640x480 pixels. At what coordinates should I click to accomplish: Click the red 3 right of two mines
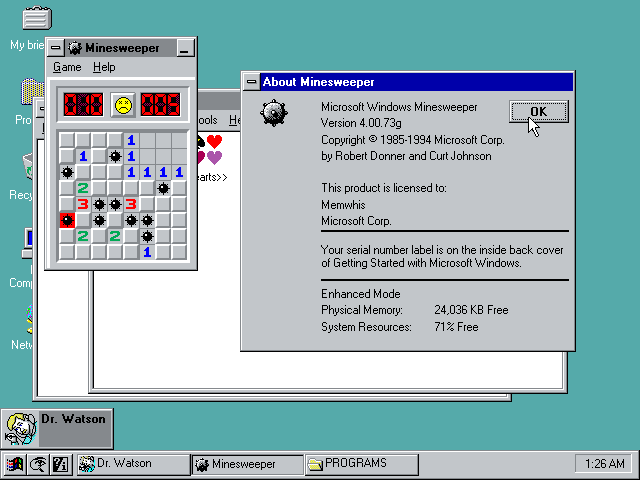coord(131,204)
